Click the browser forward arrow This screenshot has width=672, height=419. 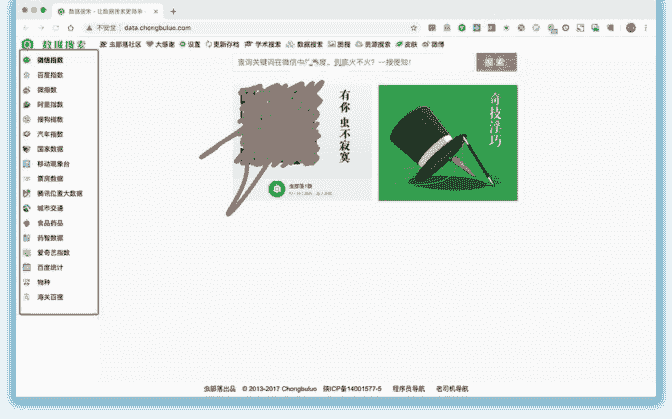point(41,28)
